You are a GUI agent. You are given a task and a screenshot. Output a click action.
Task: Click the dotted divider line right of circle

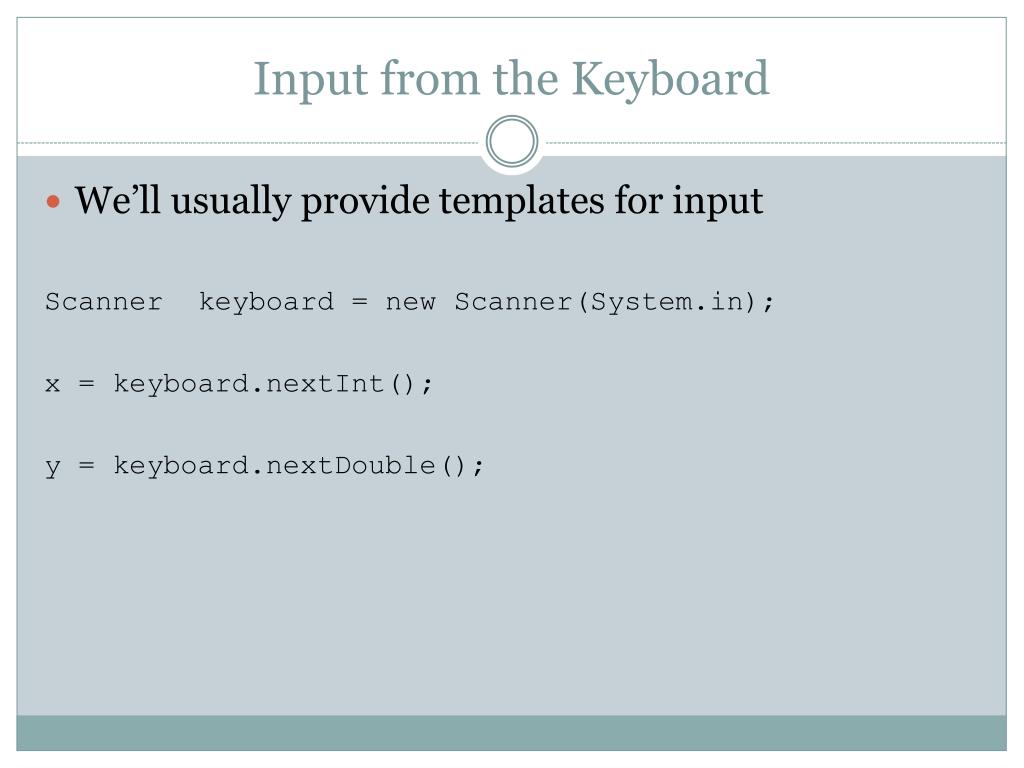click(x=773, y=142)
